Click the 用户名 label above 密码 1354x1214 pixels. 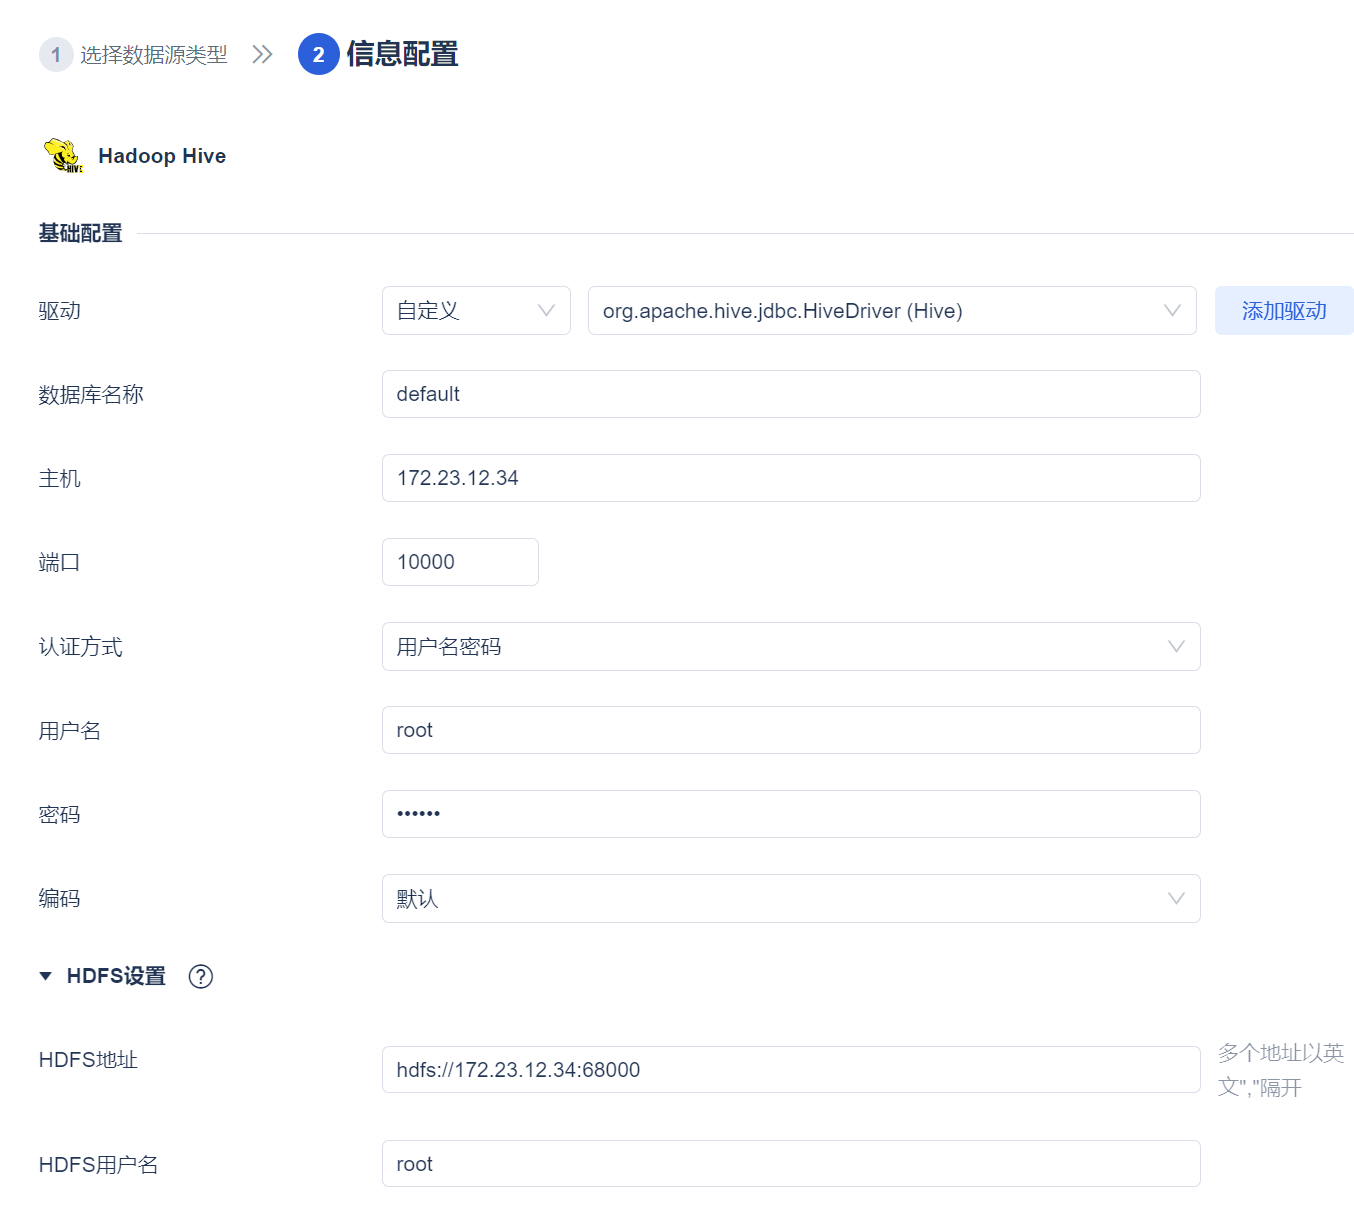(x=70, y=731)
